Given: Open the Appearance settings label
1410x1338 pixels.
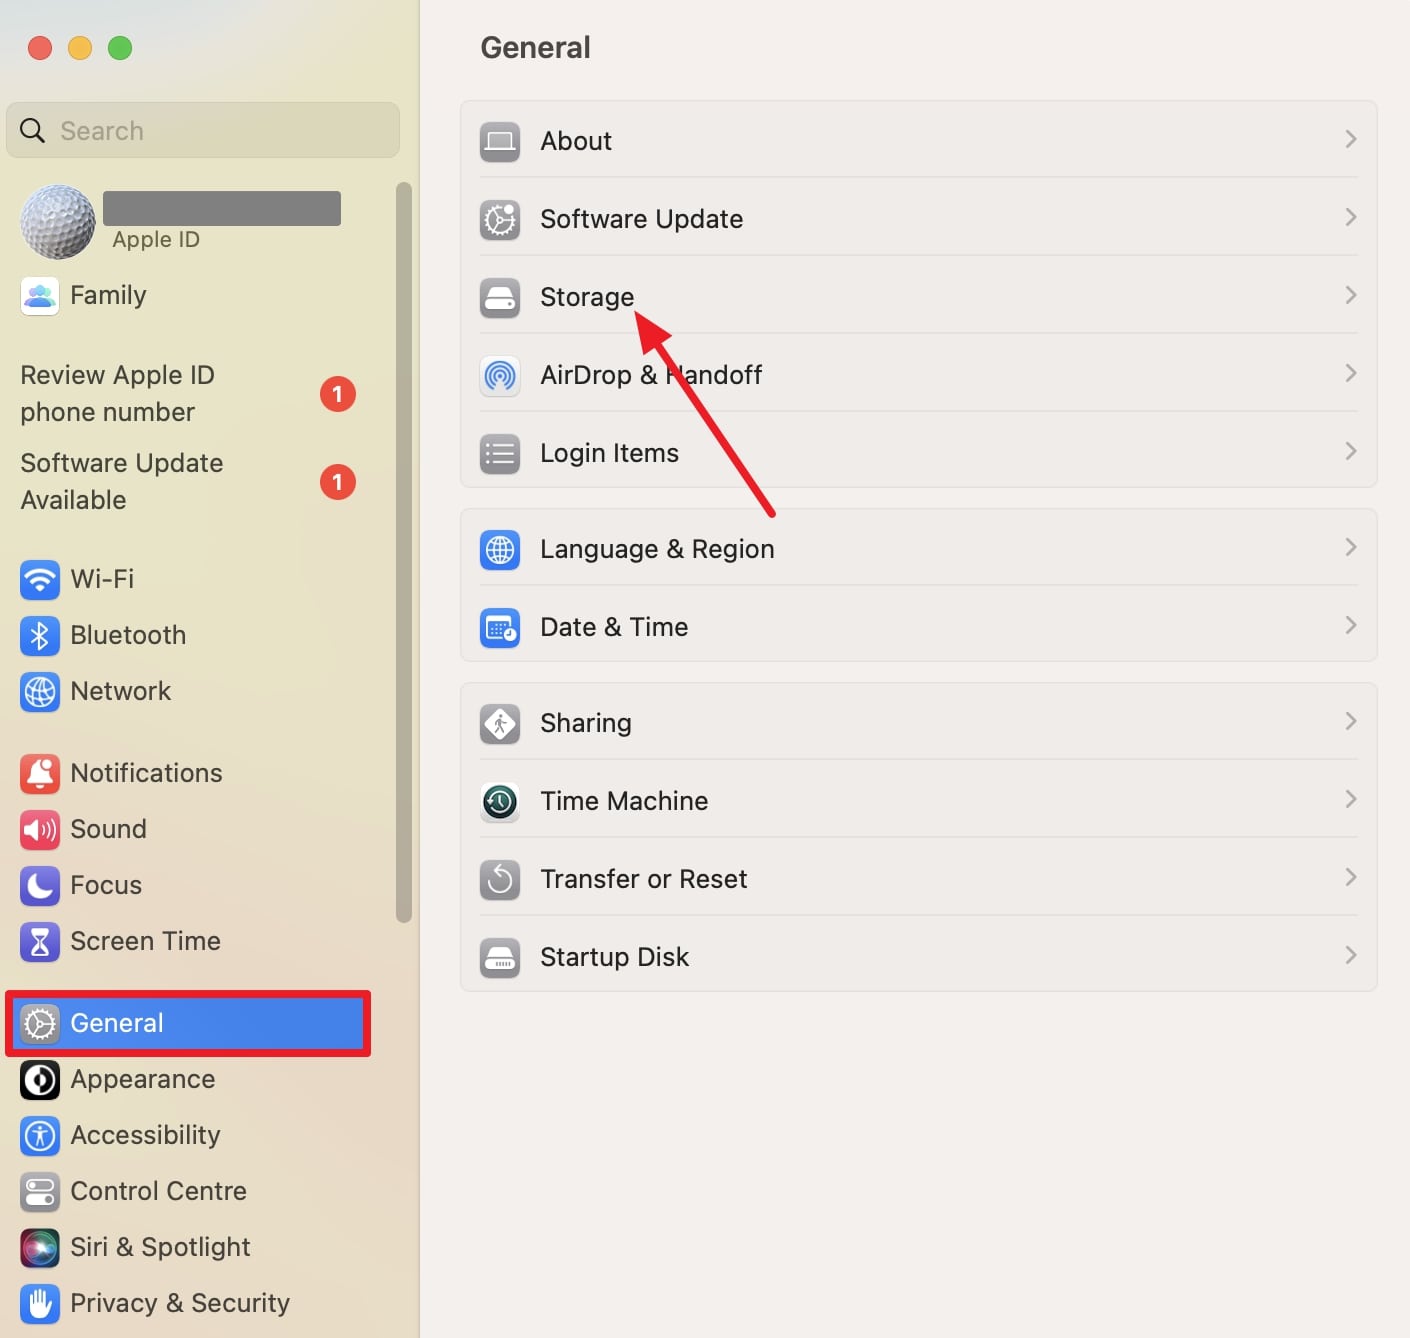Looking at the screenshot, I should pos(143,1079).
